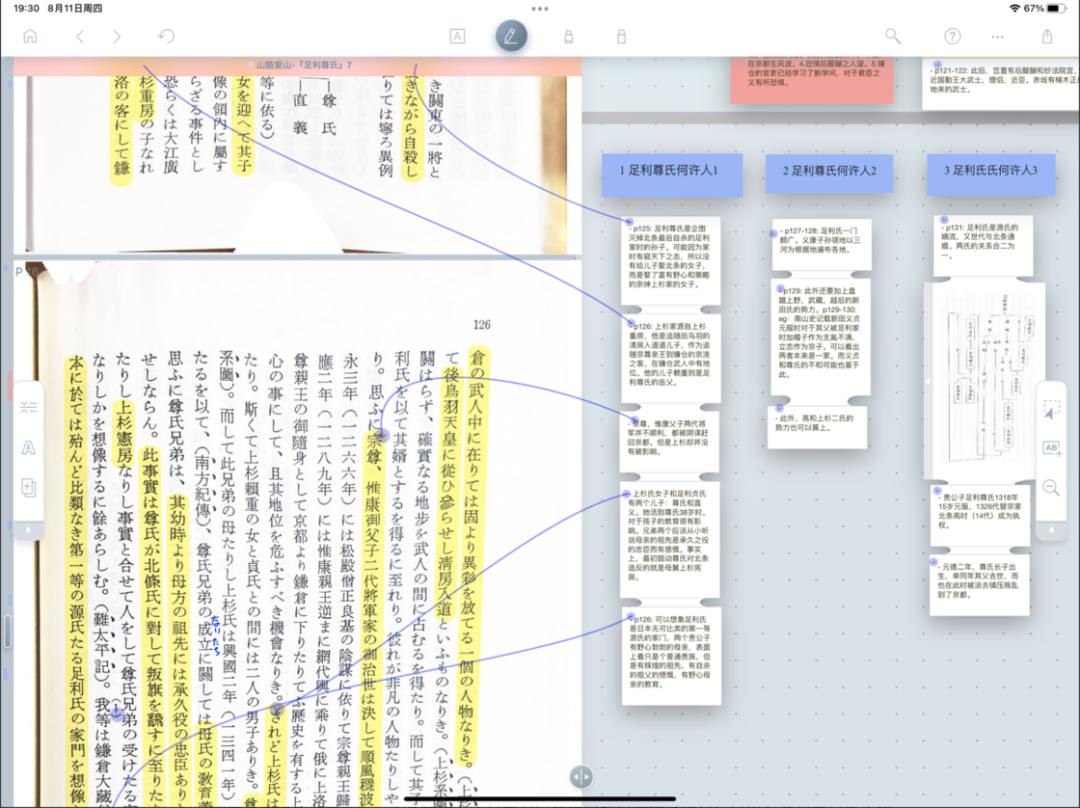Go to the home library icon
The height and width of the screenshot is (808, 1080).
(x=30, y=37)
